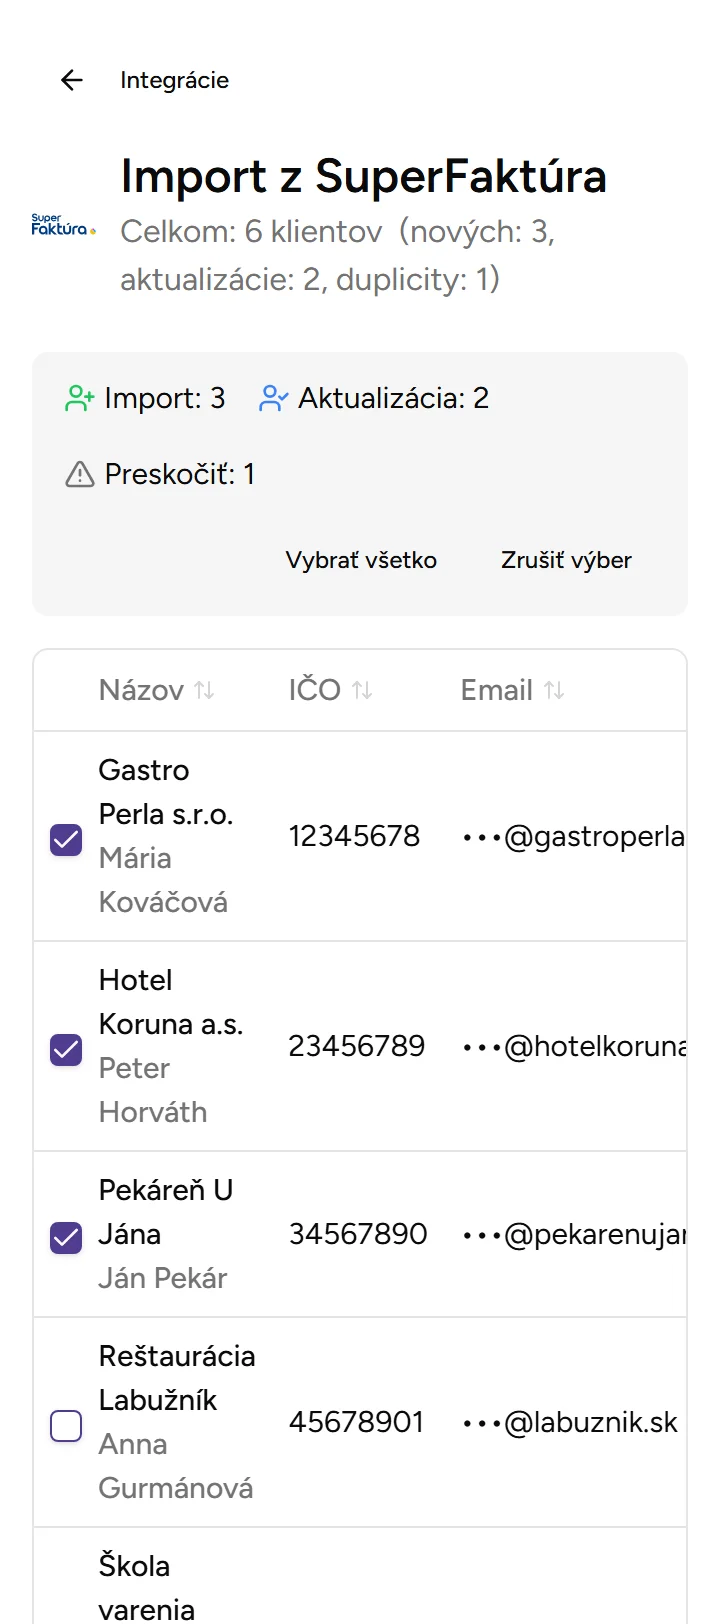Screen dimensions: 720x1624
Task: Click the Email column sort arrows
Action: click(x=555, y=690)
